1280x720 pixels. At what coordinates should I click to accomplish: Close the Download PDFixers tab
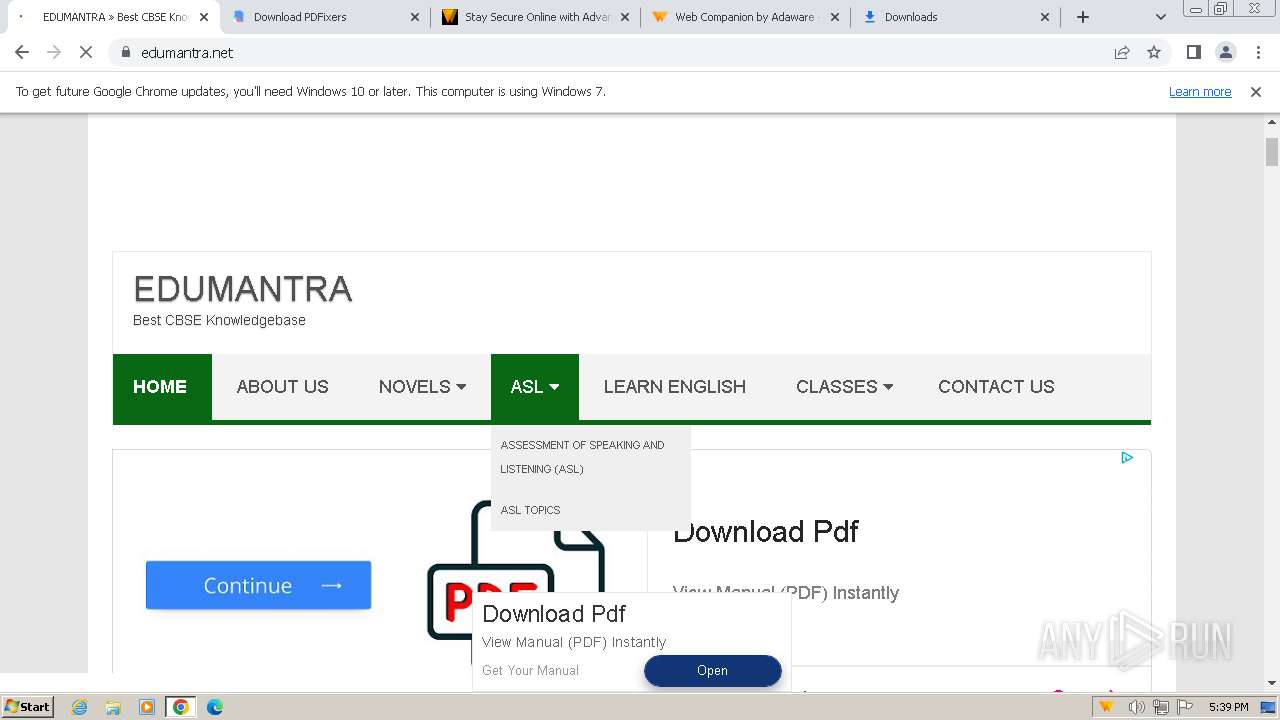tap(415, 17)
